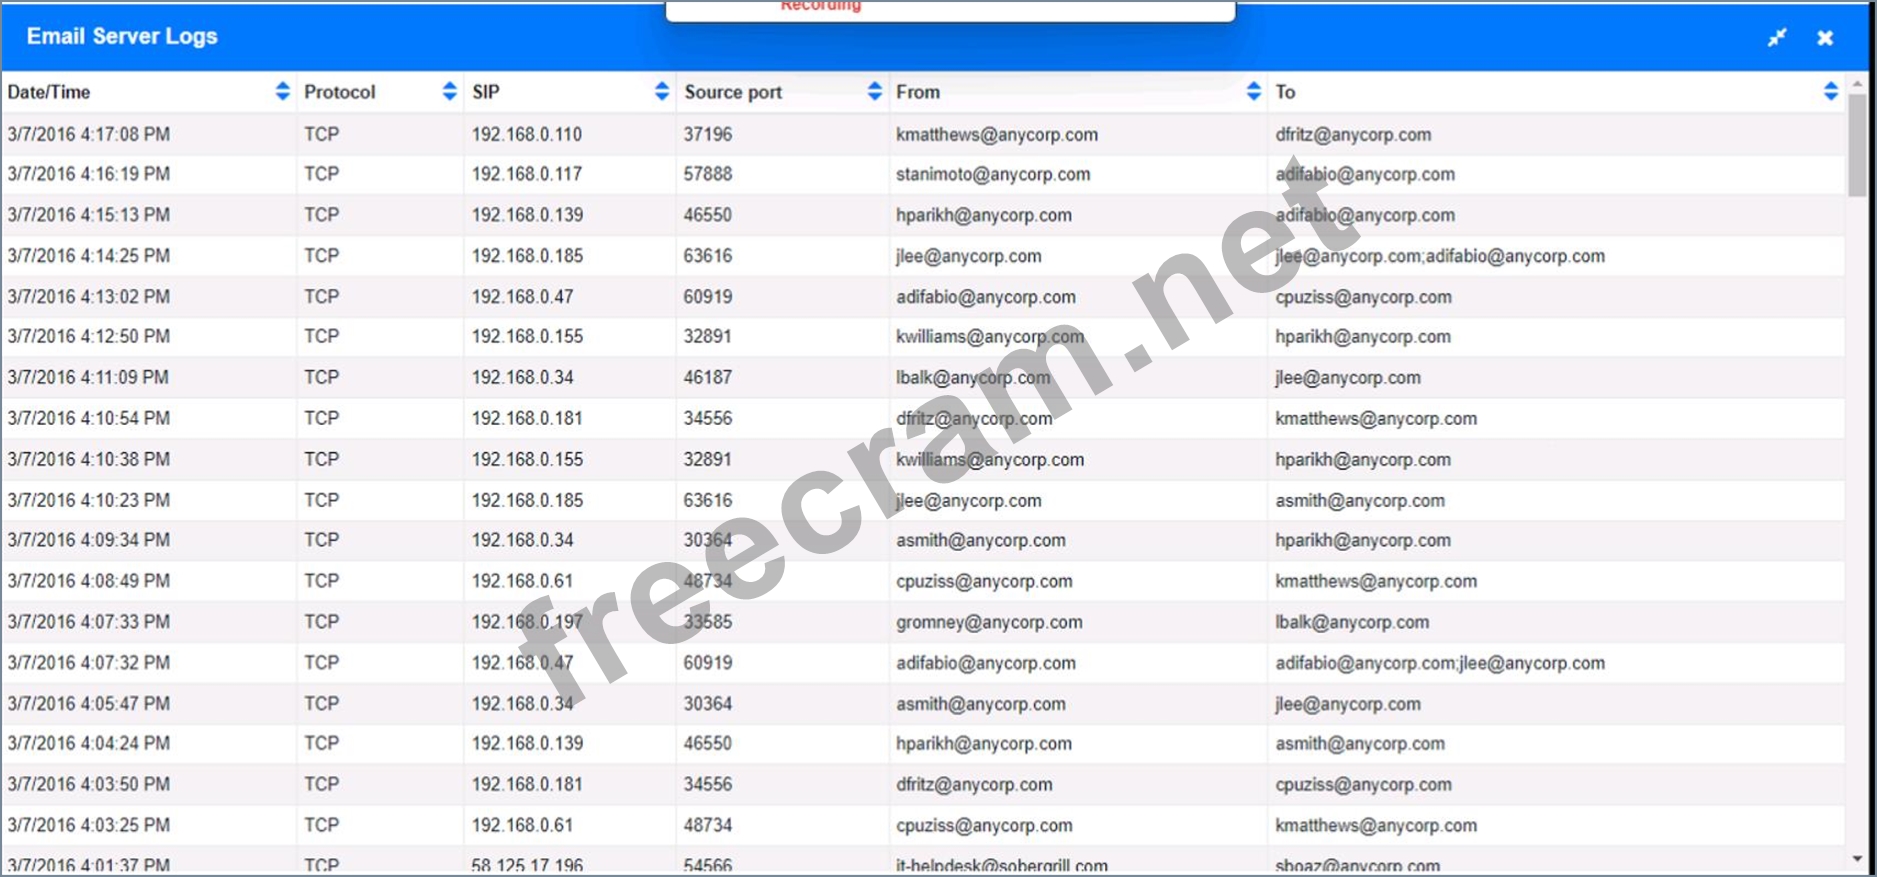Viewport: 1877px width, 877px height.
Task: Click the it-helpdesk sender address in last row
Action: (1001, 866)
